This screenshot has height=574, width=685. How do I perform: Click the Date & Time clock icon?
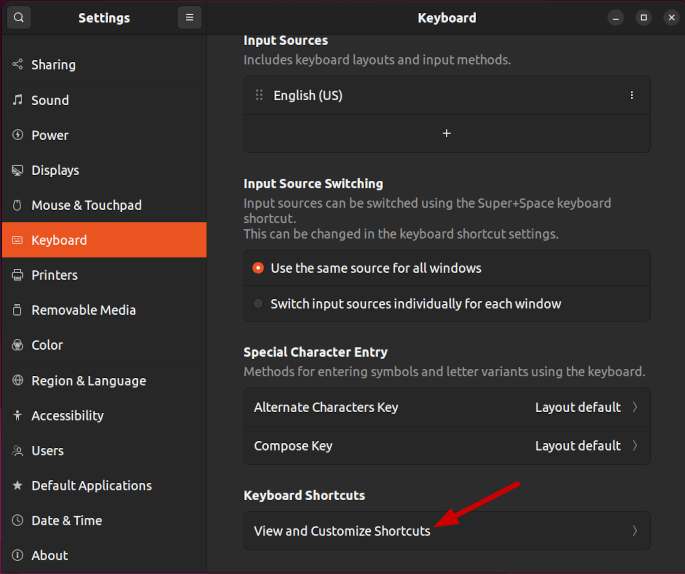[x=17, y=521]
